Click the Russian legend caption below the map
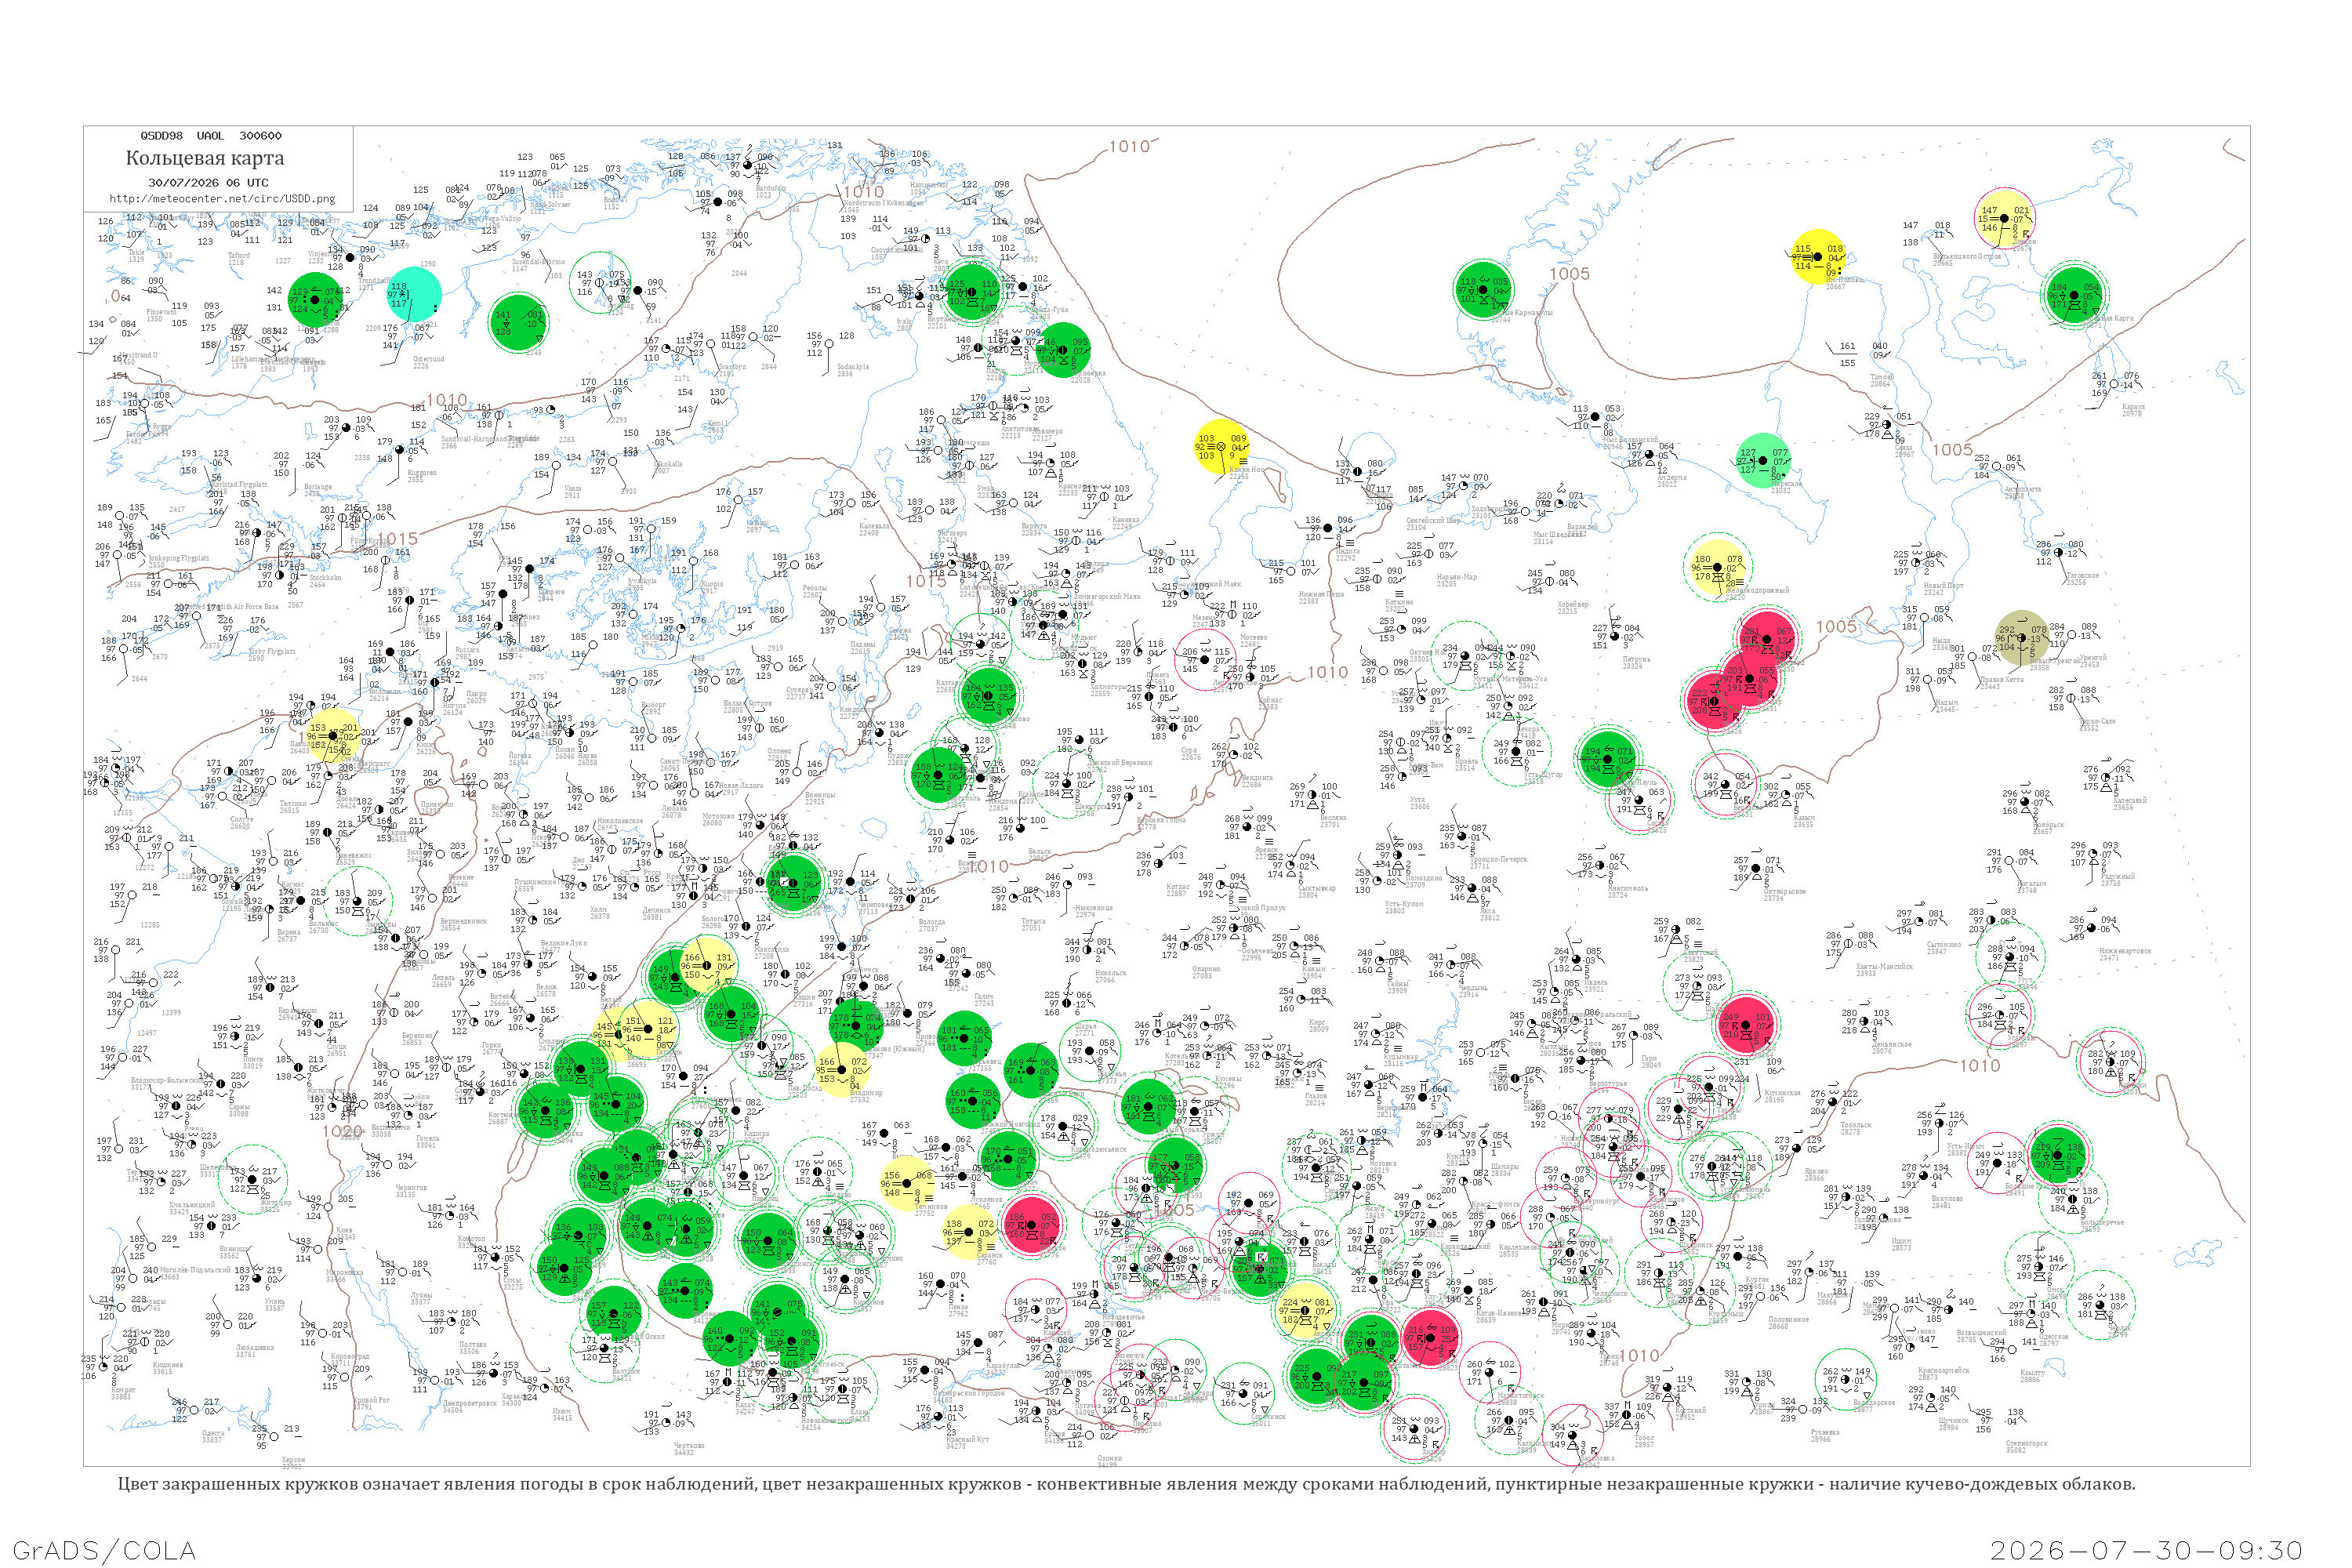Screen dimensions: 2352x1568 [x=1126, y=1484]
